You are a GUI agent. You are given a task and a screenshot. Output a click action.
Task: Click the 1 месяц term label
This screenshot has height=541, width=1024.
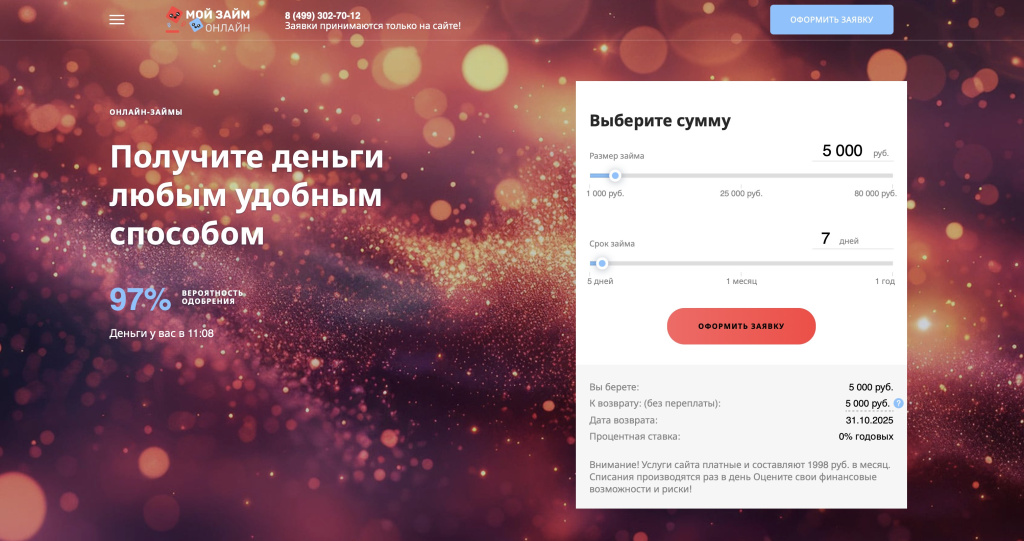[x=741, y=281]
